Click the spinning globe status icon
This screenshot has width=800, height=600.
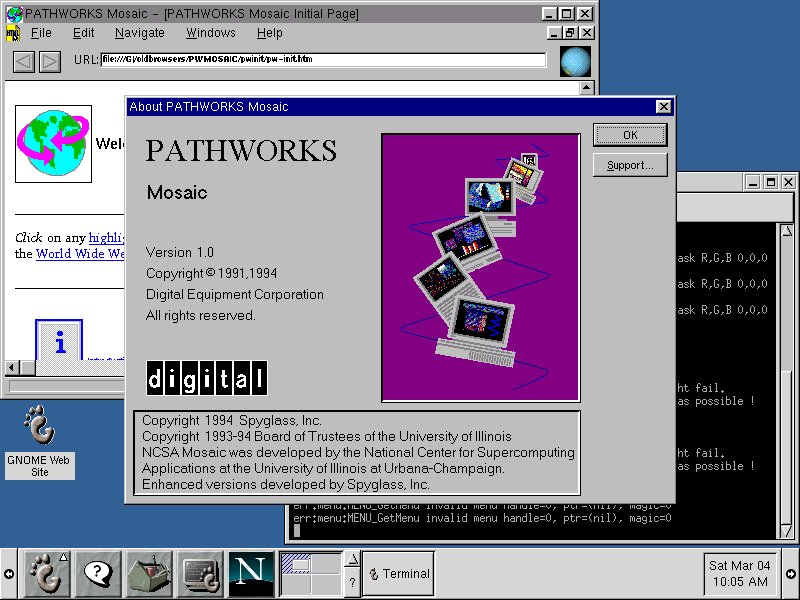pyautogui.click(x=575, y=61)
